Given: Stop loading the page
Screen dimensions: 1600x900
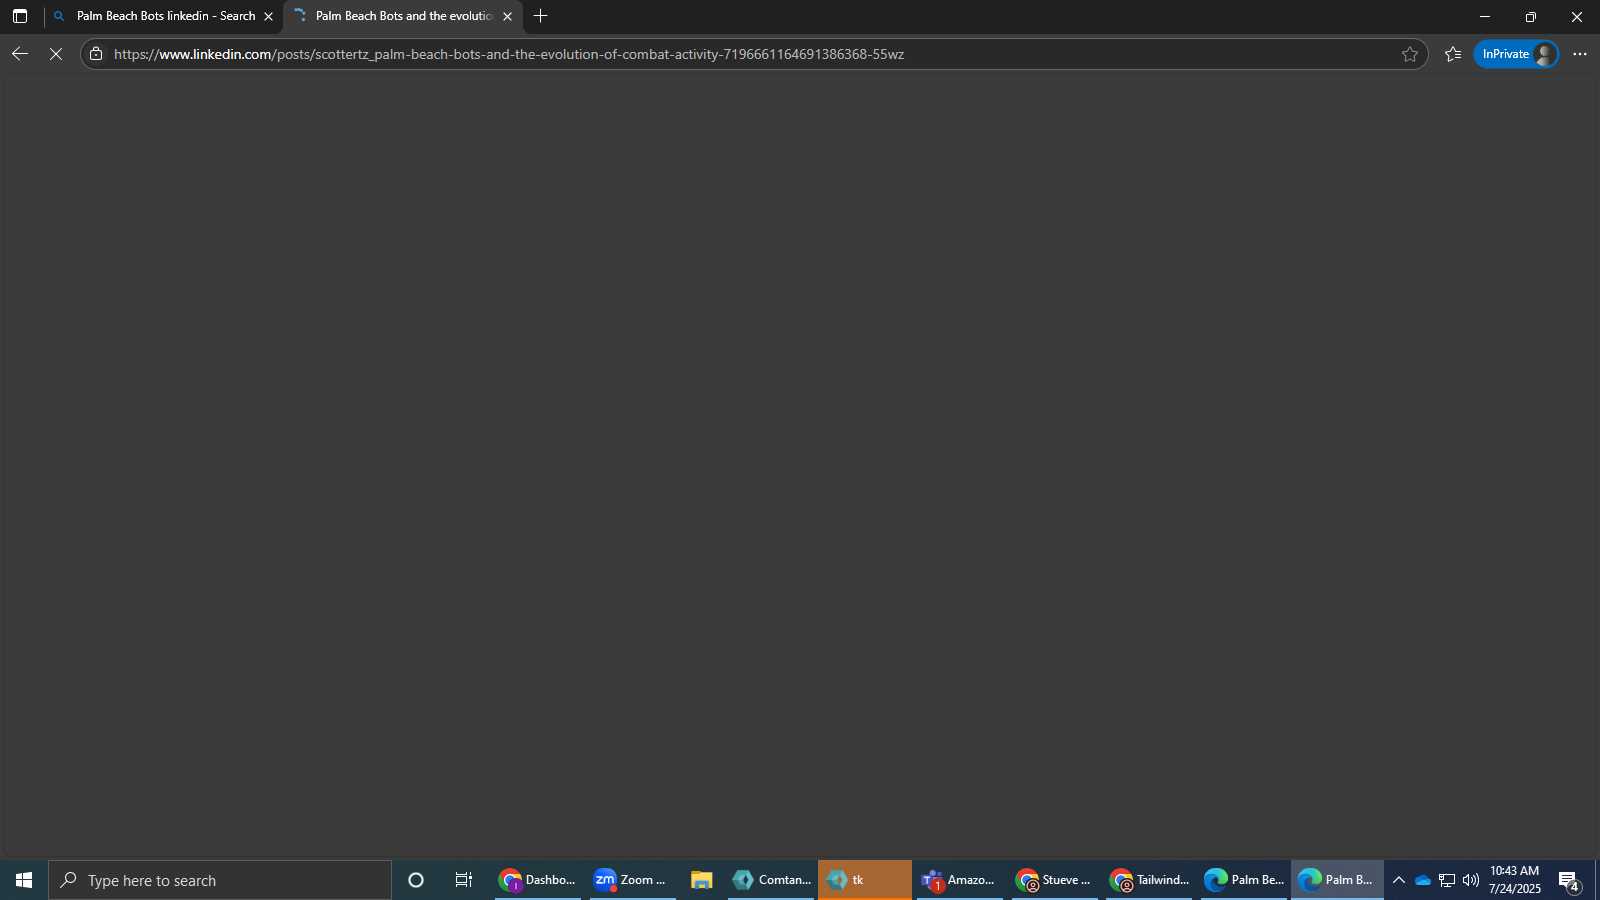Looking at the screenshot, I should pos(56,54).
